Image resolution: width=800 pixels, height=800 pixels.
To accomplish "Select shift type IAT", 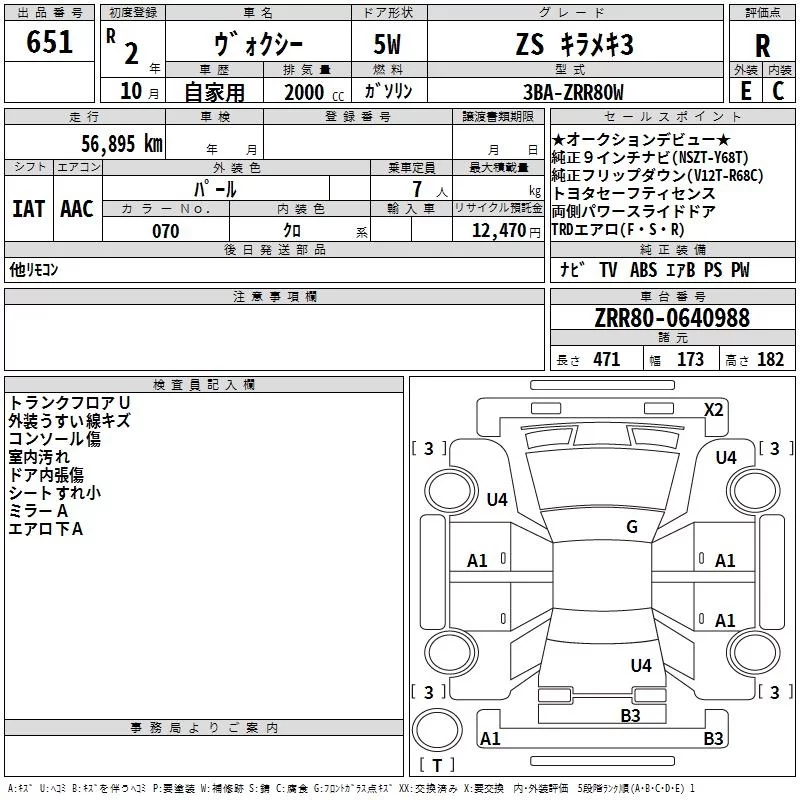I will pyautogui.click(x=29, y=209).
